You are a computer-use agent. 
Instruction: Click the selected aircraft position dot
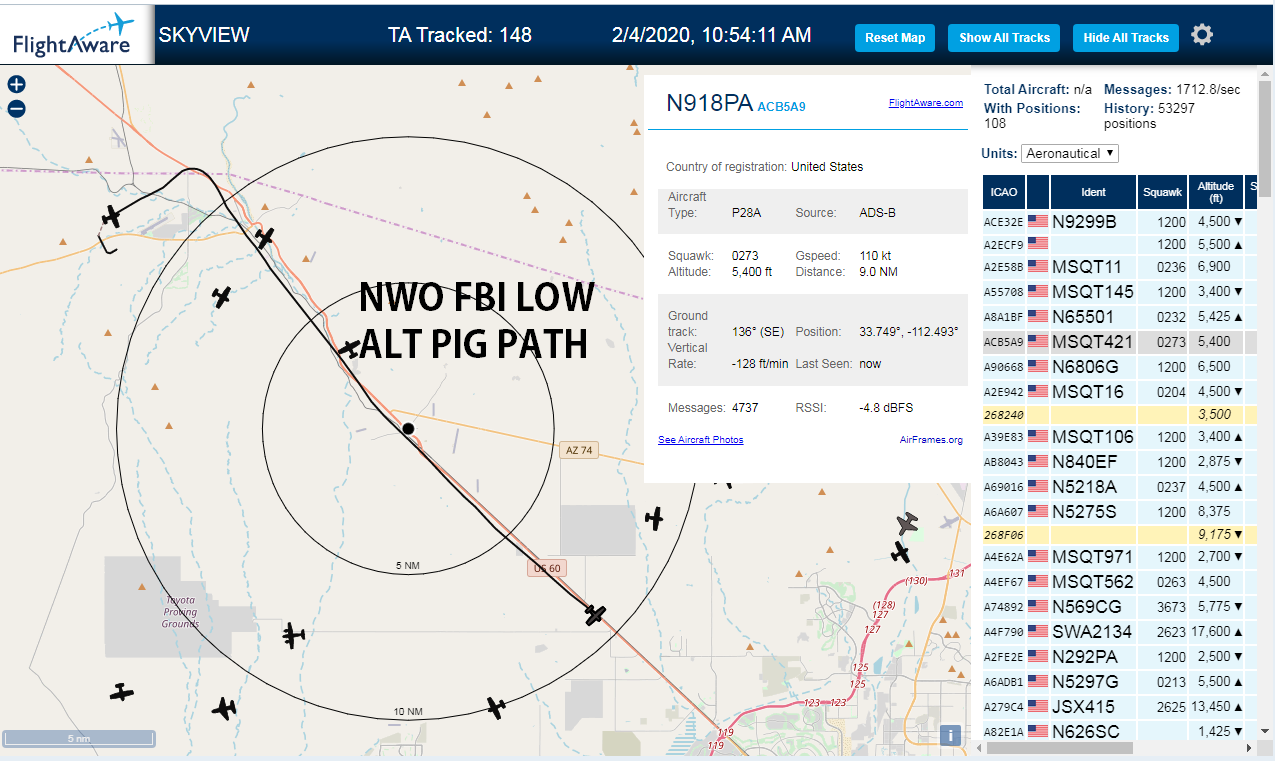[408, 429]
